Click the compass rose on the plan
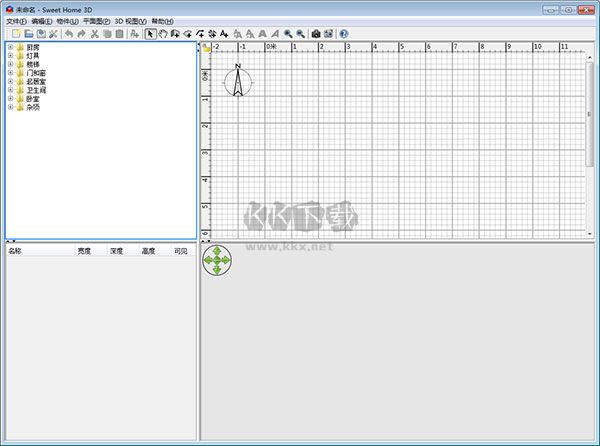Screen dimensions: 600x446 (238, 81)
